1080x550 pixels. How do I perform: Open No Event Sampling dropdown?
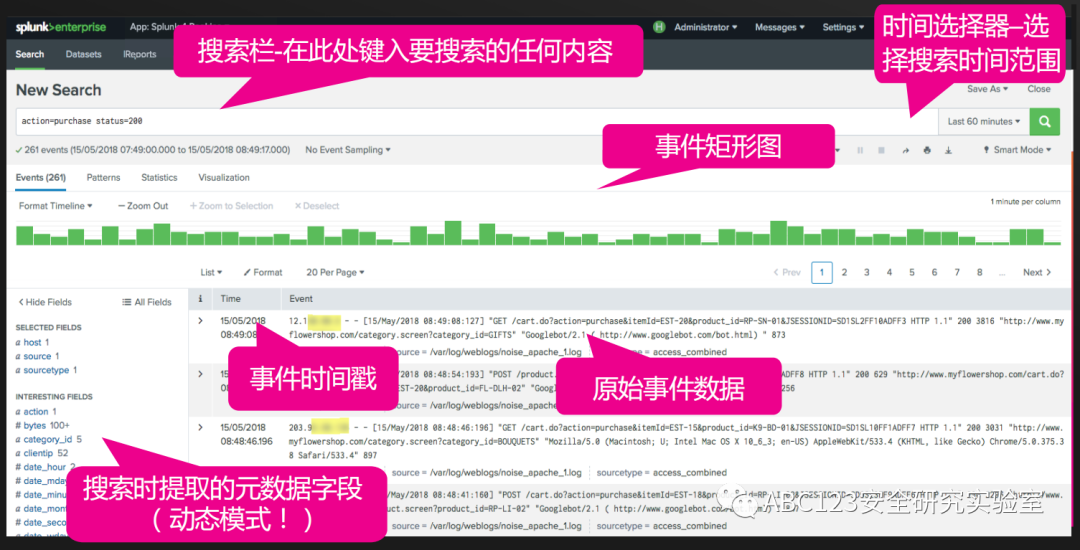[x=348, y=149]
